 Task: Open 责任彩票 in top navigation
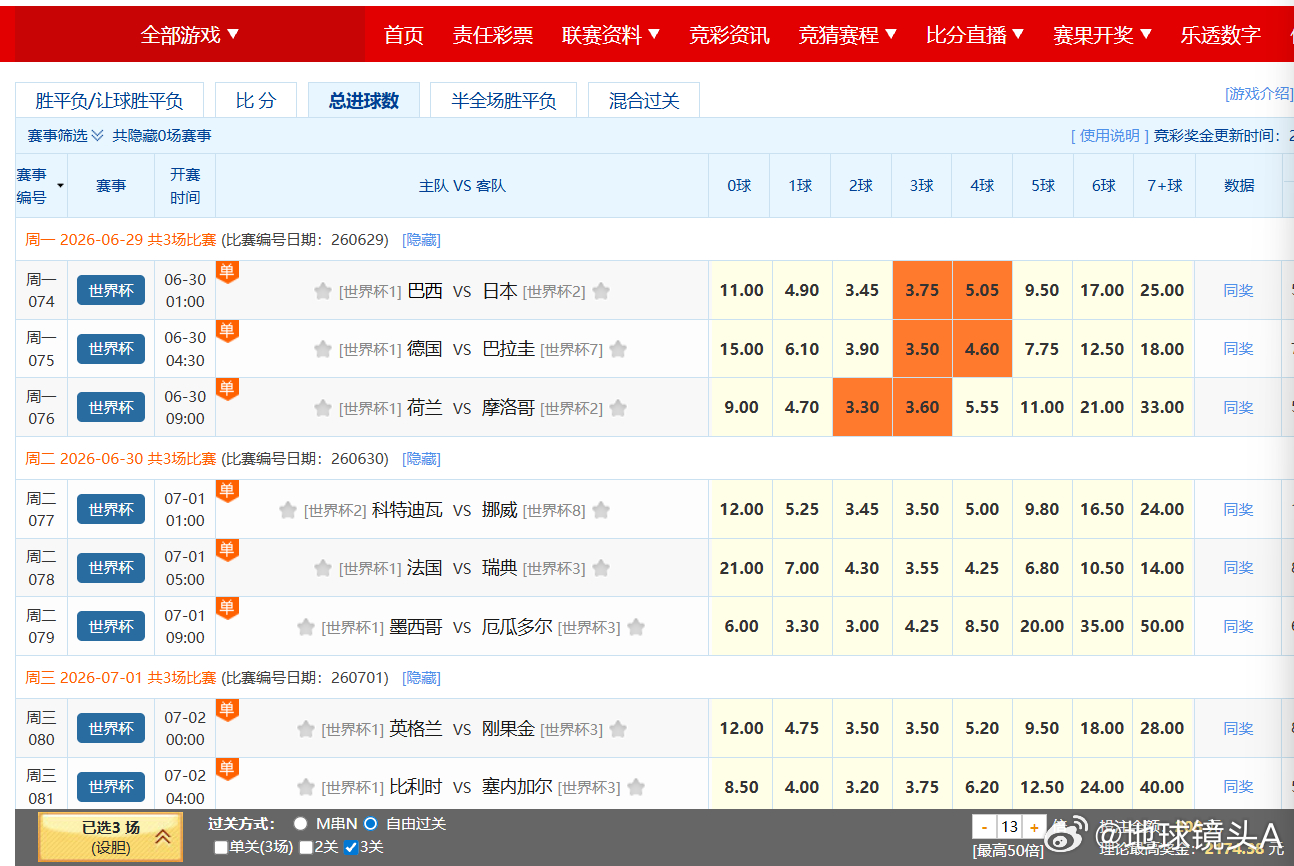[493, 35]
